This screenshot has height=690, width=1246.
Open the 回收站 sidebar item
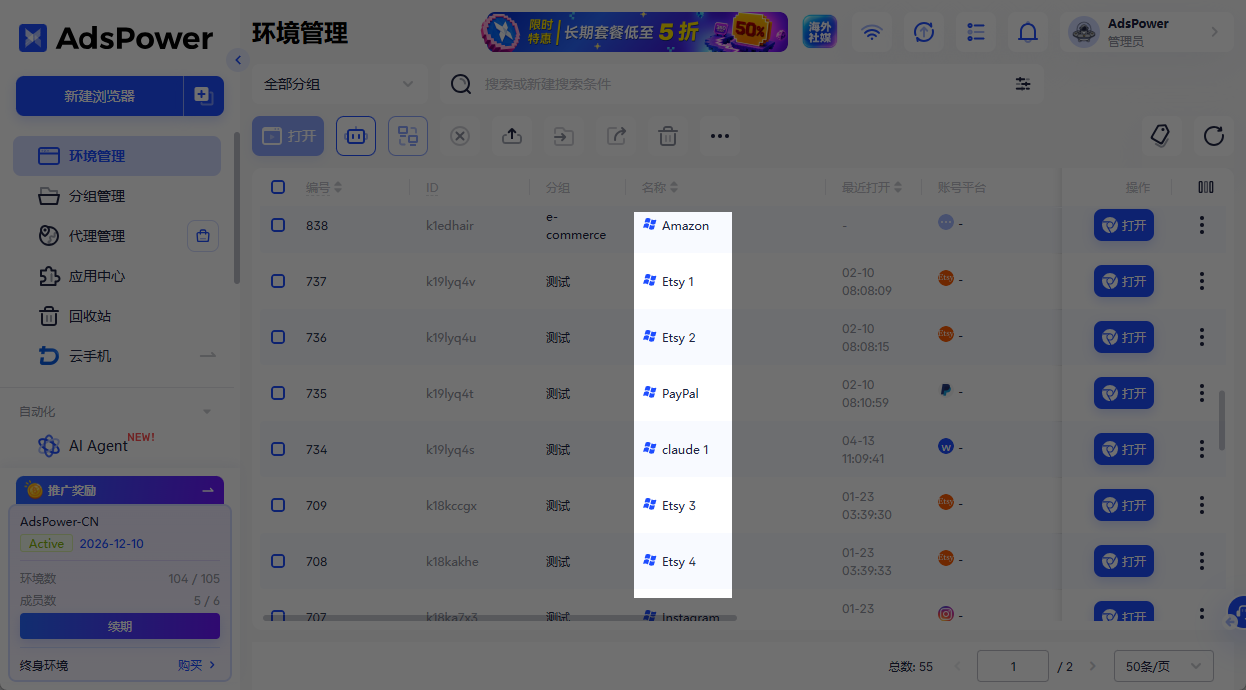click(x=117, y=316)
